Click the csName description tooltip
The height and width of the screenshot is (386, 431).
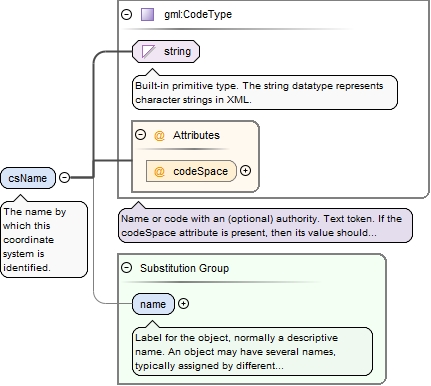pos(44,239)
